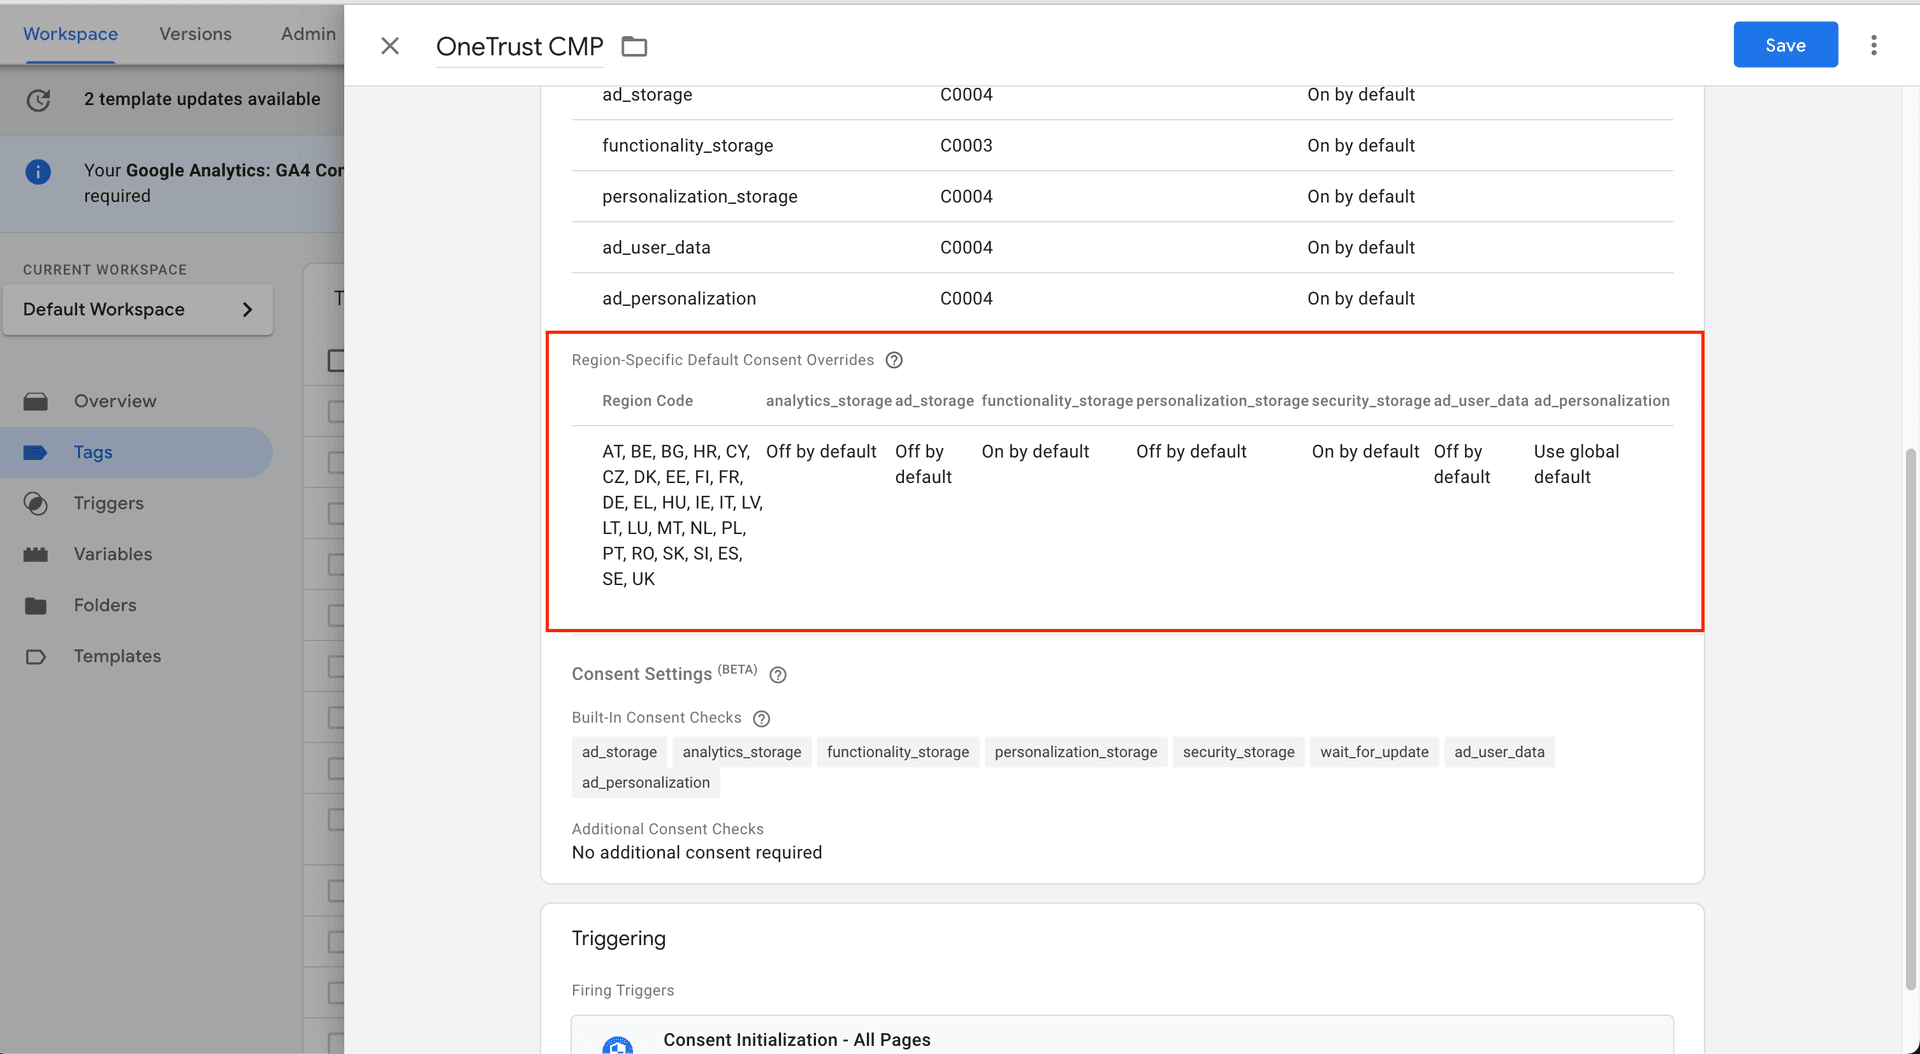Expand the Default Workspace selector
1920x1054 pixels.
pos(138,310)
